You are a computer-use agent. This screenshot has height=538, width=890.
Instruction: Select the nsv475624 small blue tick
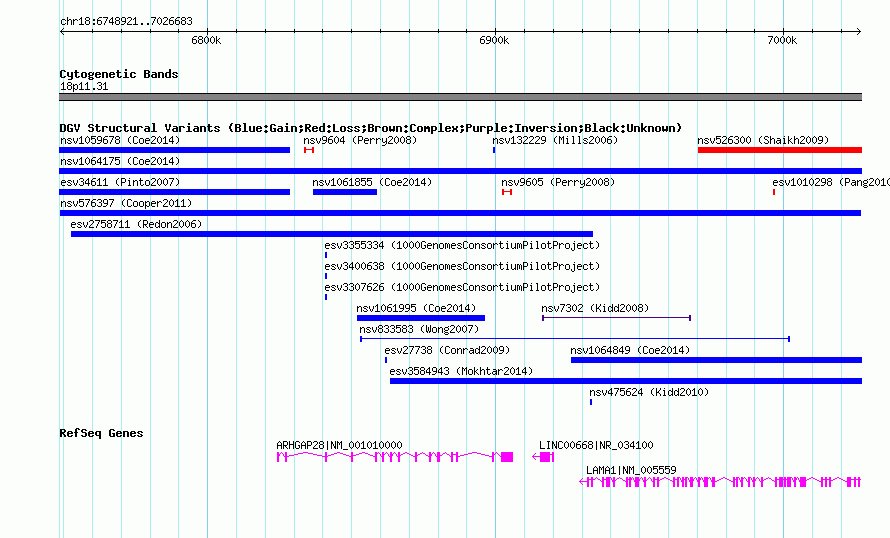click(x=591, y=402)
